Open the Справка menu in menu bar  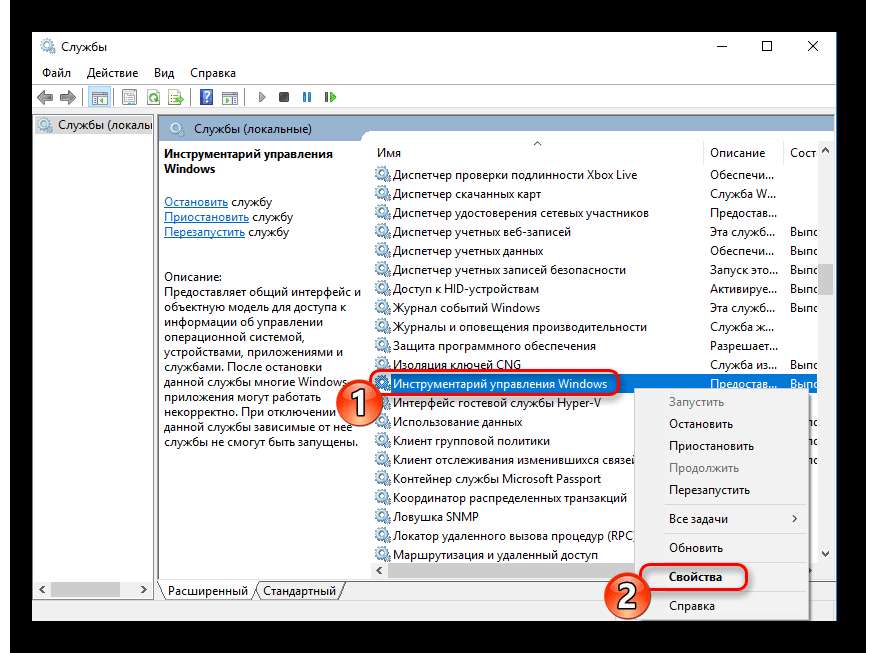pos(213,73)
